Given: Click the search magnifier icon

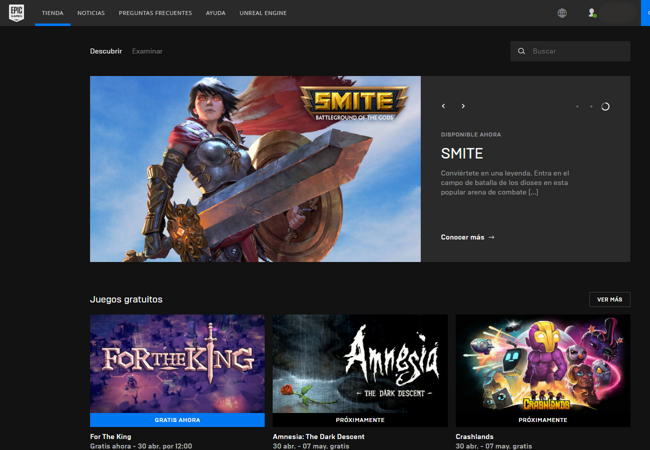Looking at the screenshot, I should point(521,51).
